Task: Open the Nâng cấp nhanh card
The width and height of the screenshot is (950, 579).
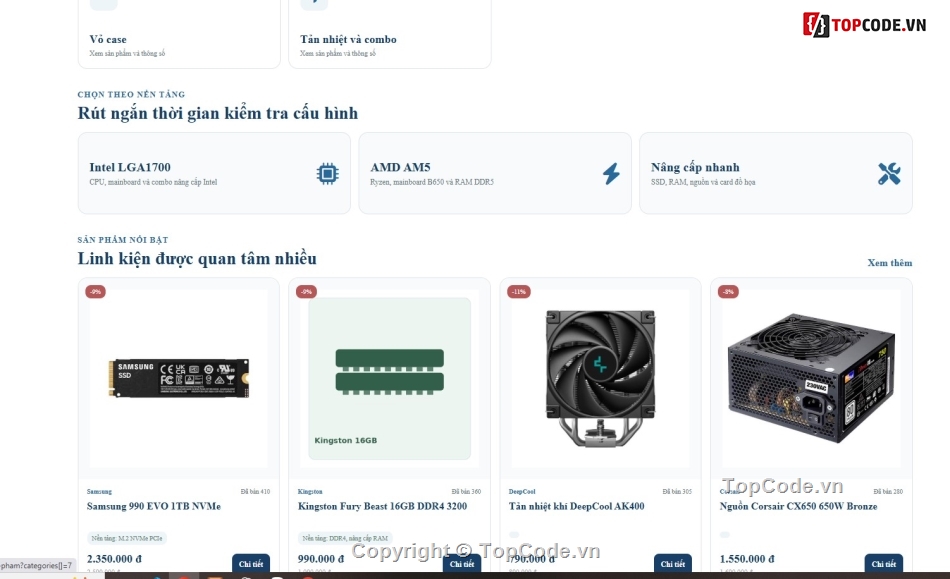Action: (776, 173)
